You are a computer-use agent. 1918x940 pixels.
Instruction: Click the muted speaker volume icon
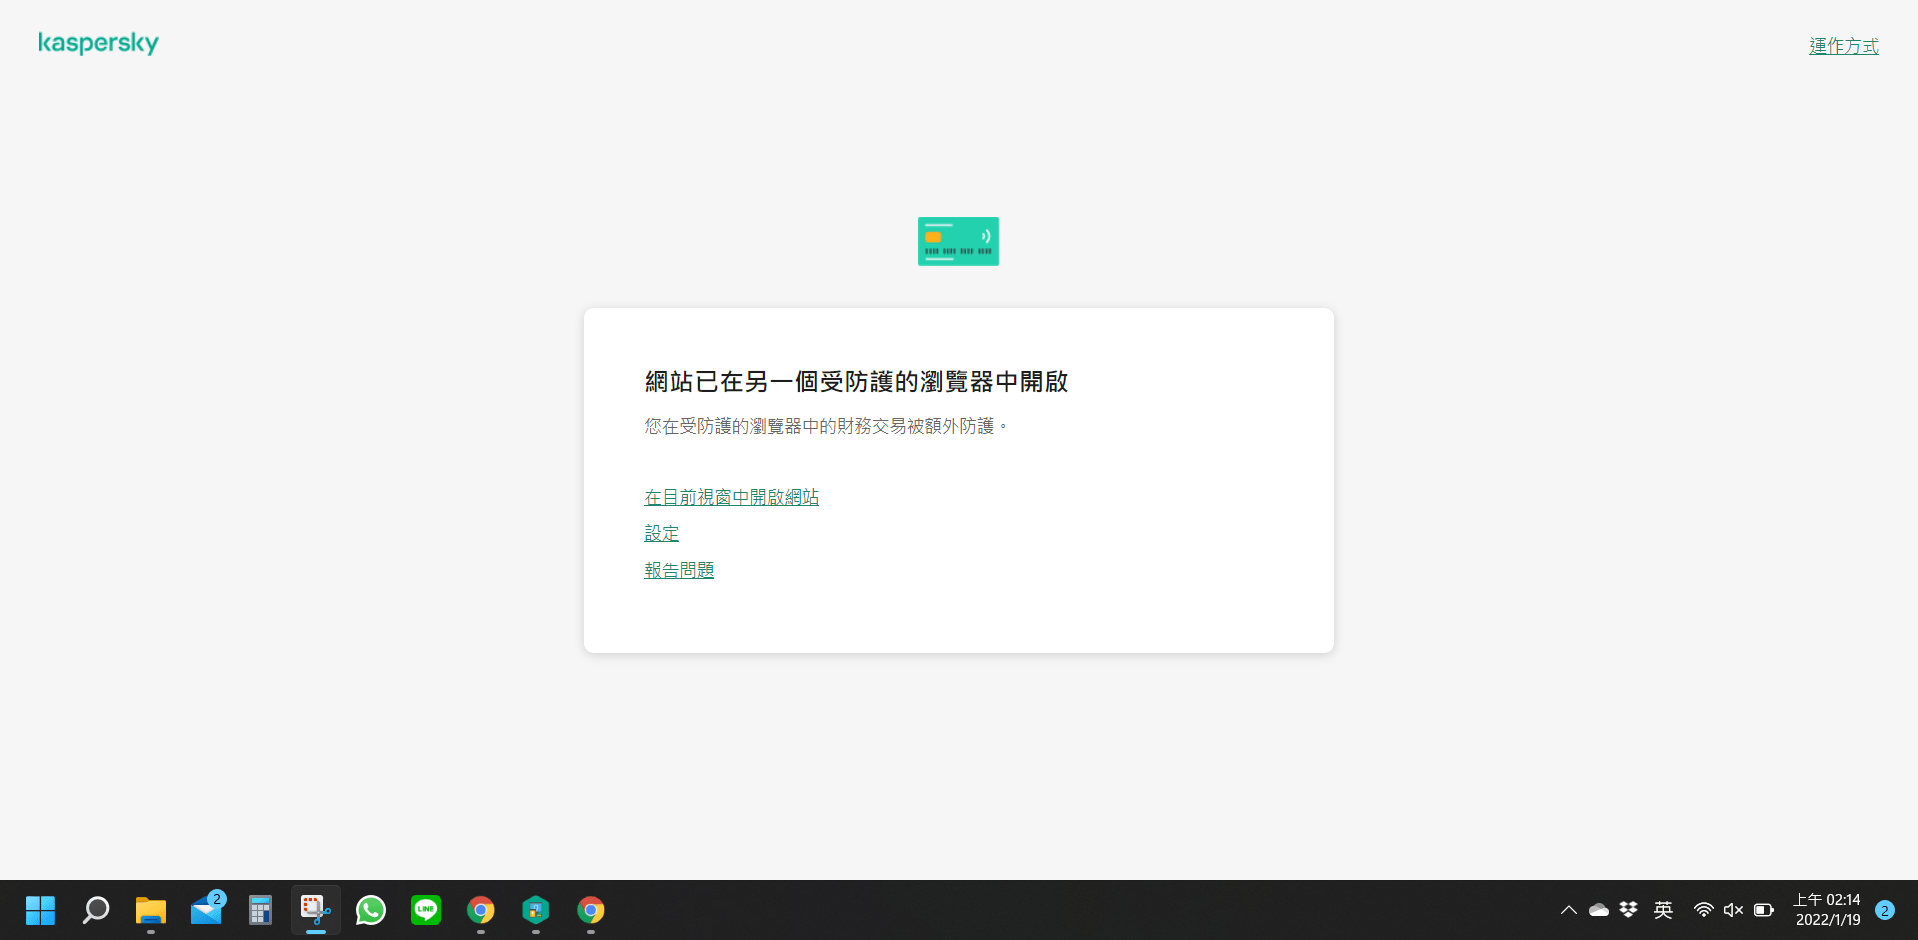(1733, 910)
